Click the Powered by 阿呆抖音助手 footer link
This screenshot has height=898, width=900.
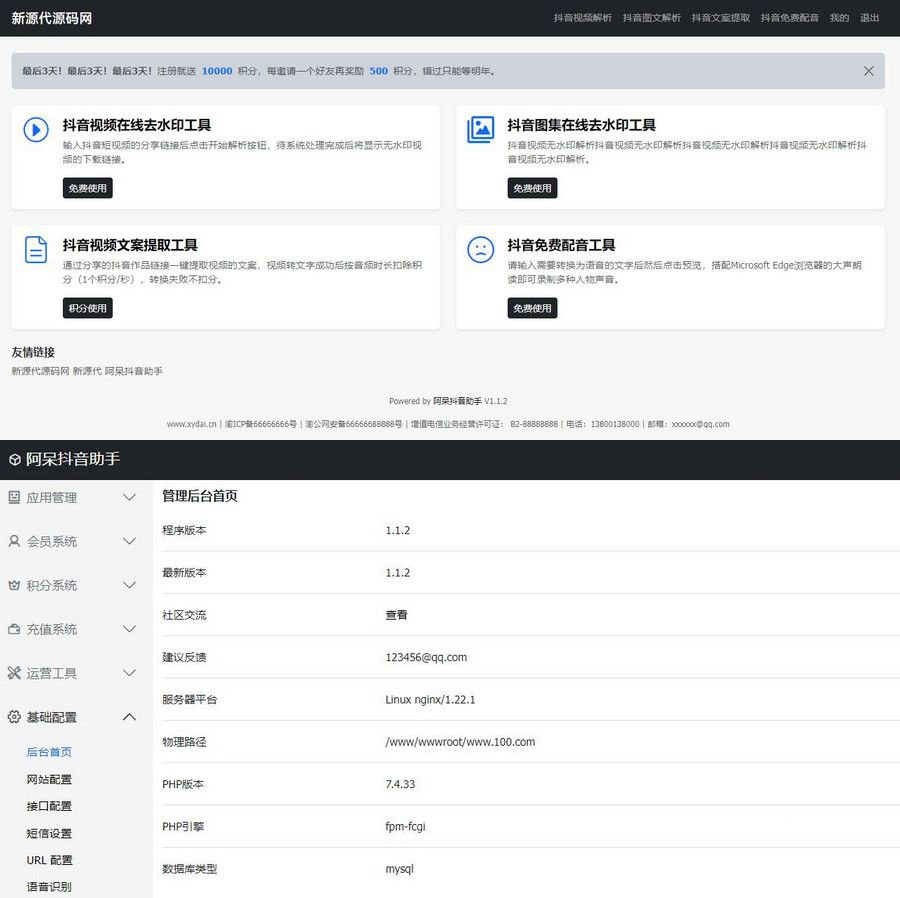tap(457, 401)
